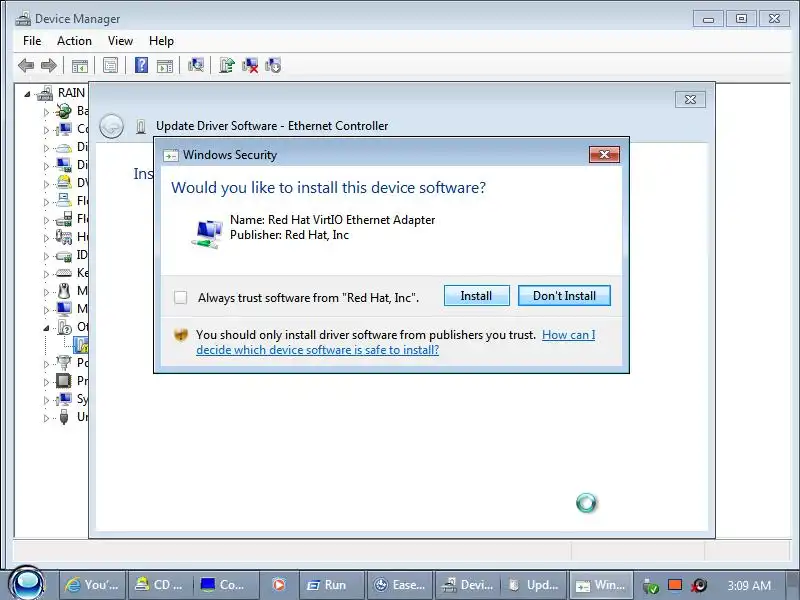The image size is (800, 600).
Task: Select the RAIN computer root node icon
Action: coord(45,93)
